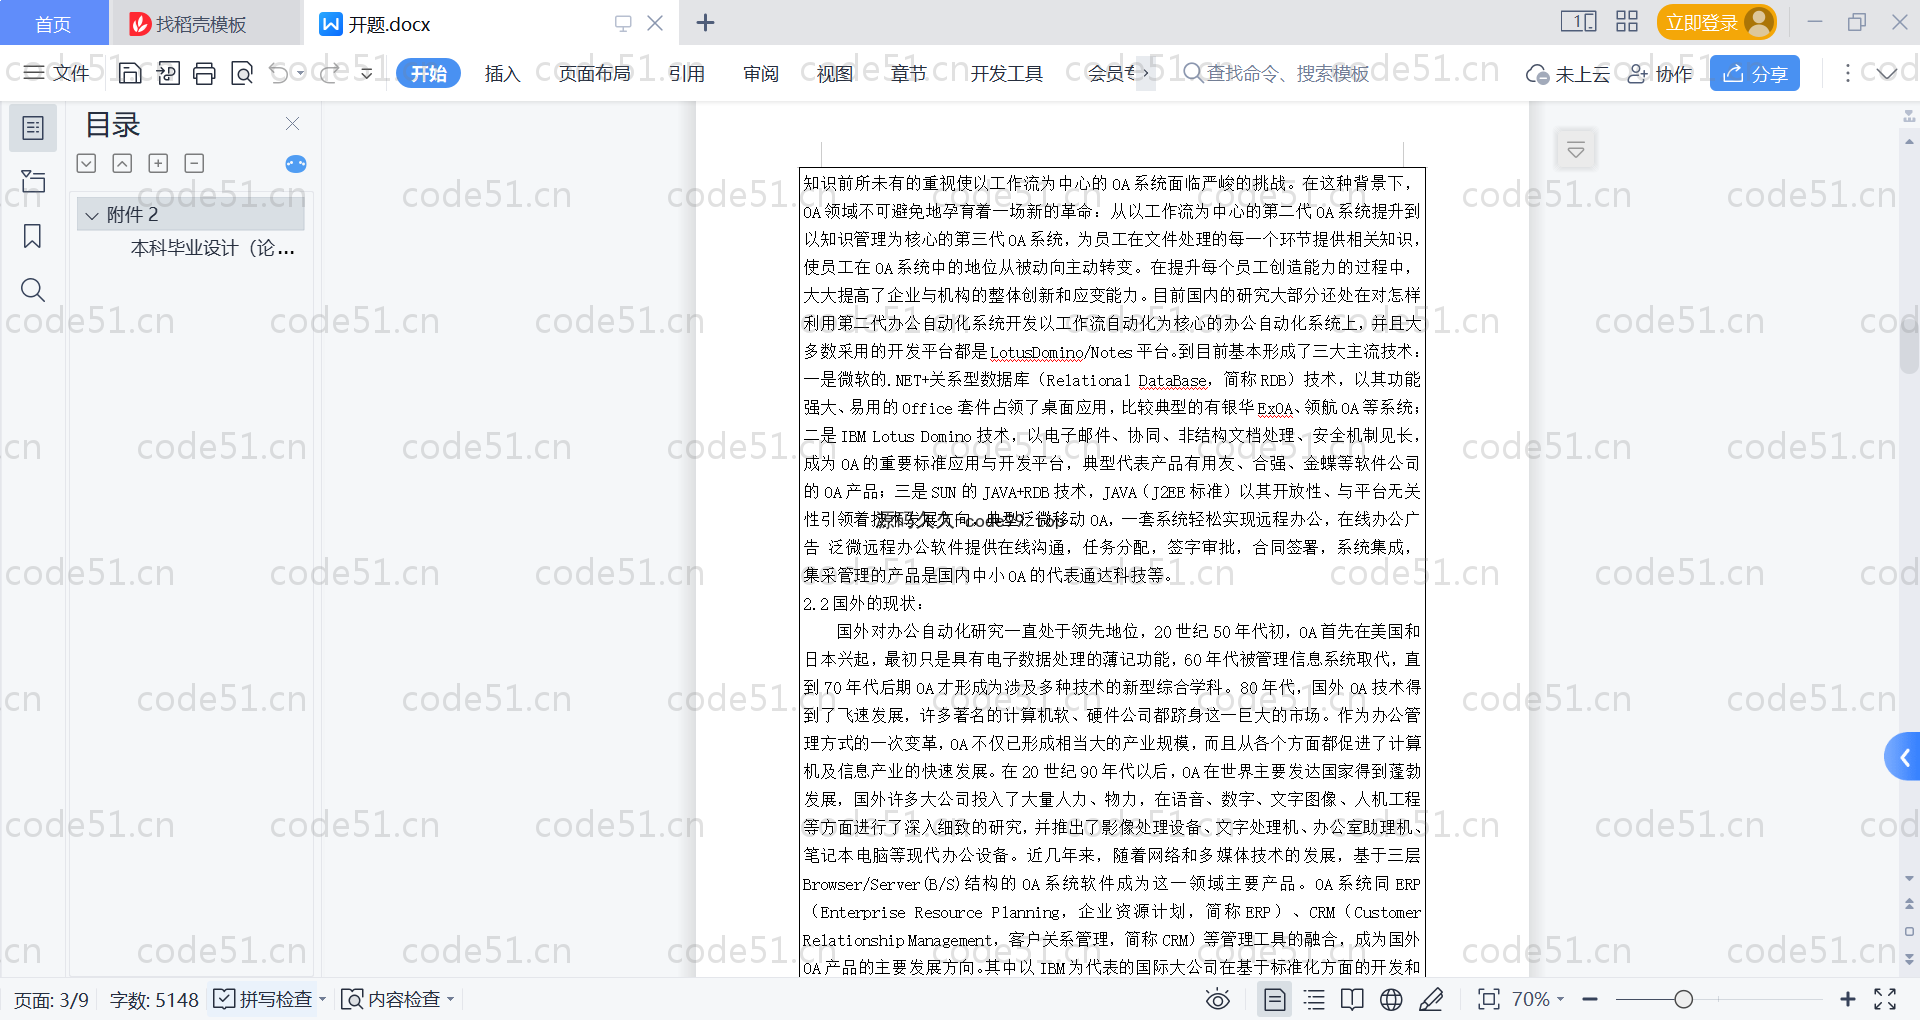The image size is (1920, 1020).
Task: Open the find and replace sidebar icon
Action: pyautogui.click(x=33, y=290)
